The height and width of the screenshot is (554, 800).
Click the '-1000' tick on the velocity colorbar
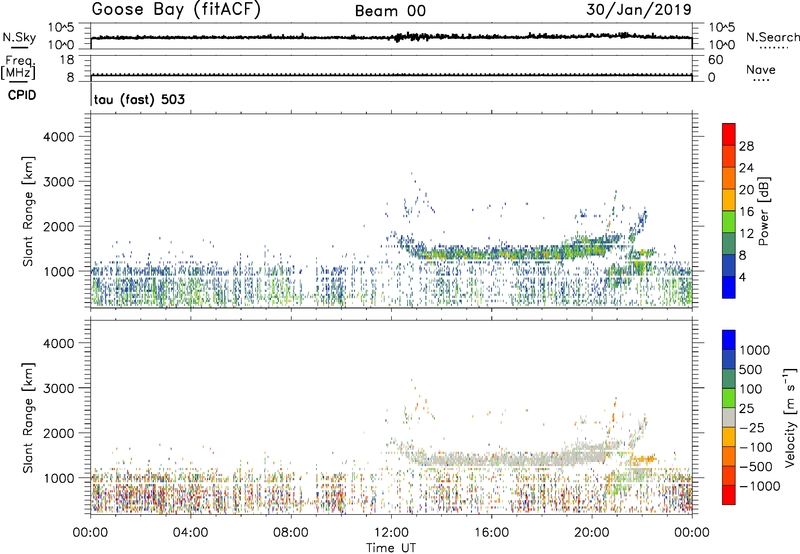click(760, 486)
